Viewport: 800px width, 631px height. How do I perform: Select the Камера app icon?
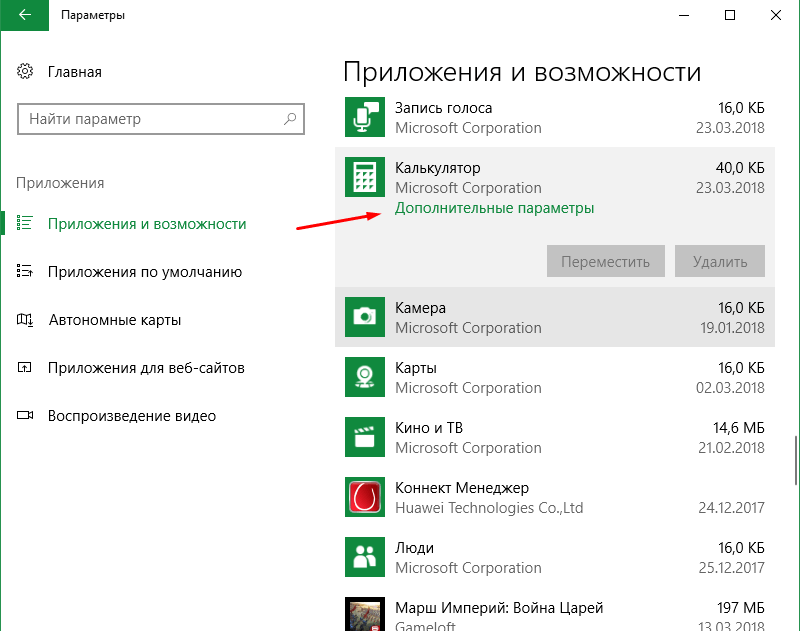(365, 317)
